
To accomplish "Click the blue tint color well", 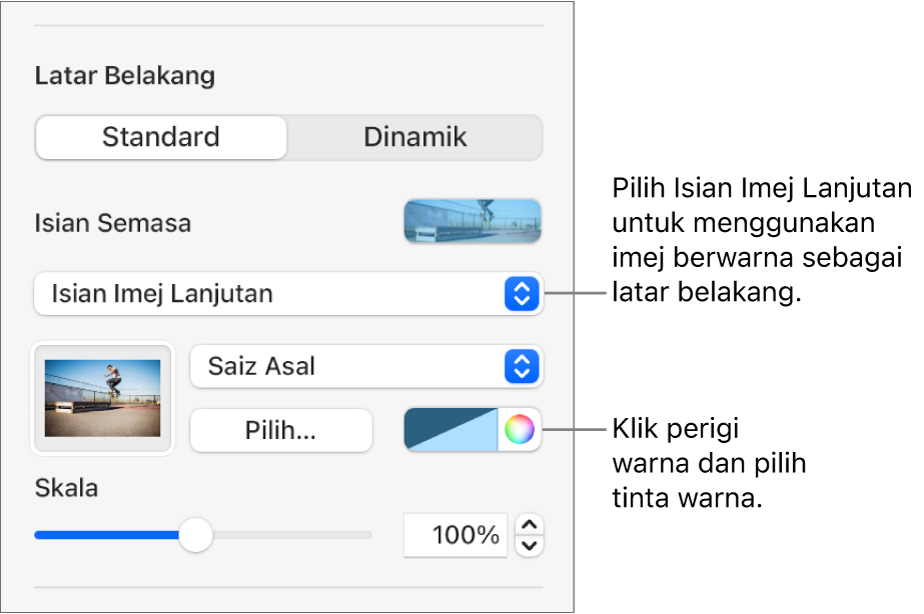I will 450,430.
